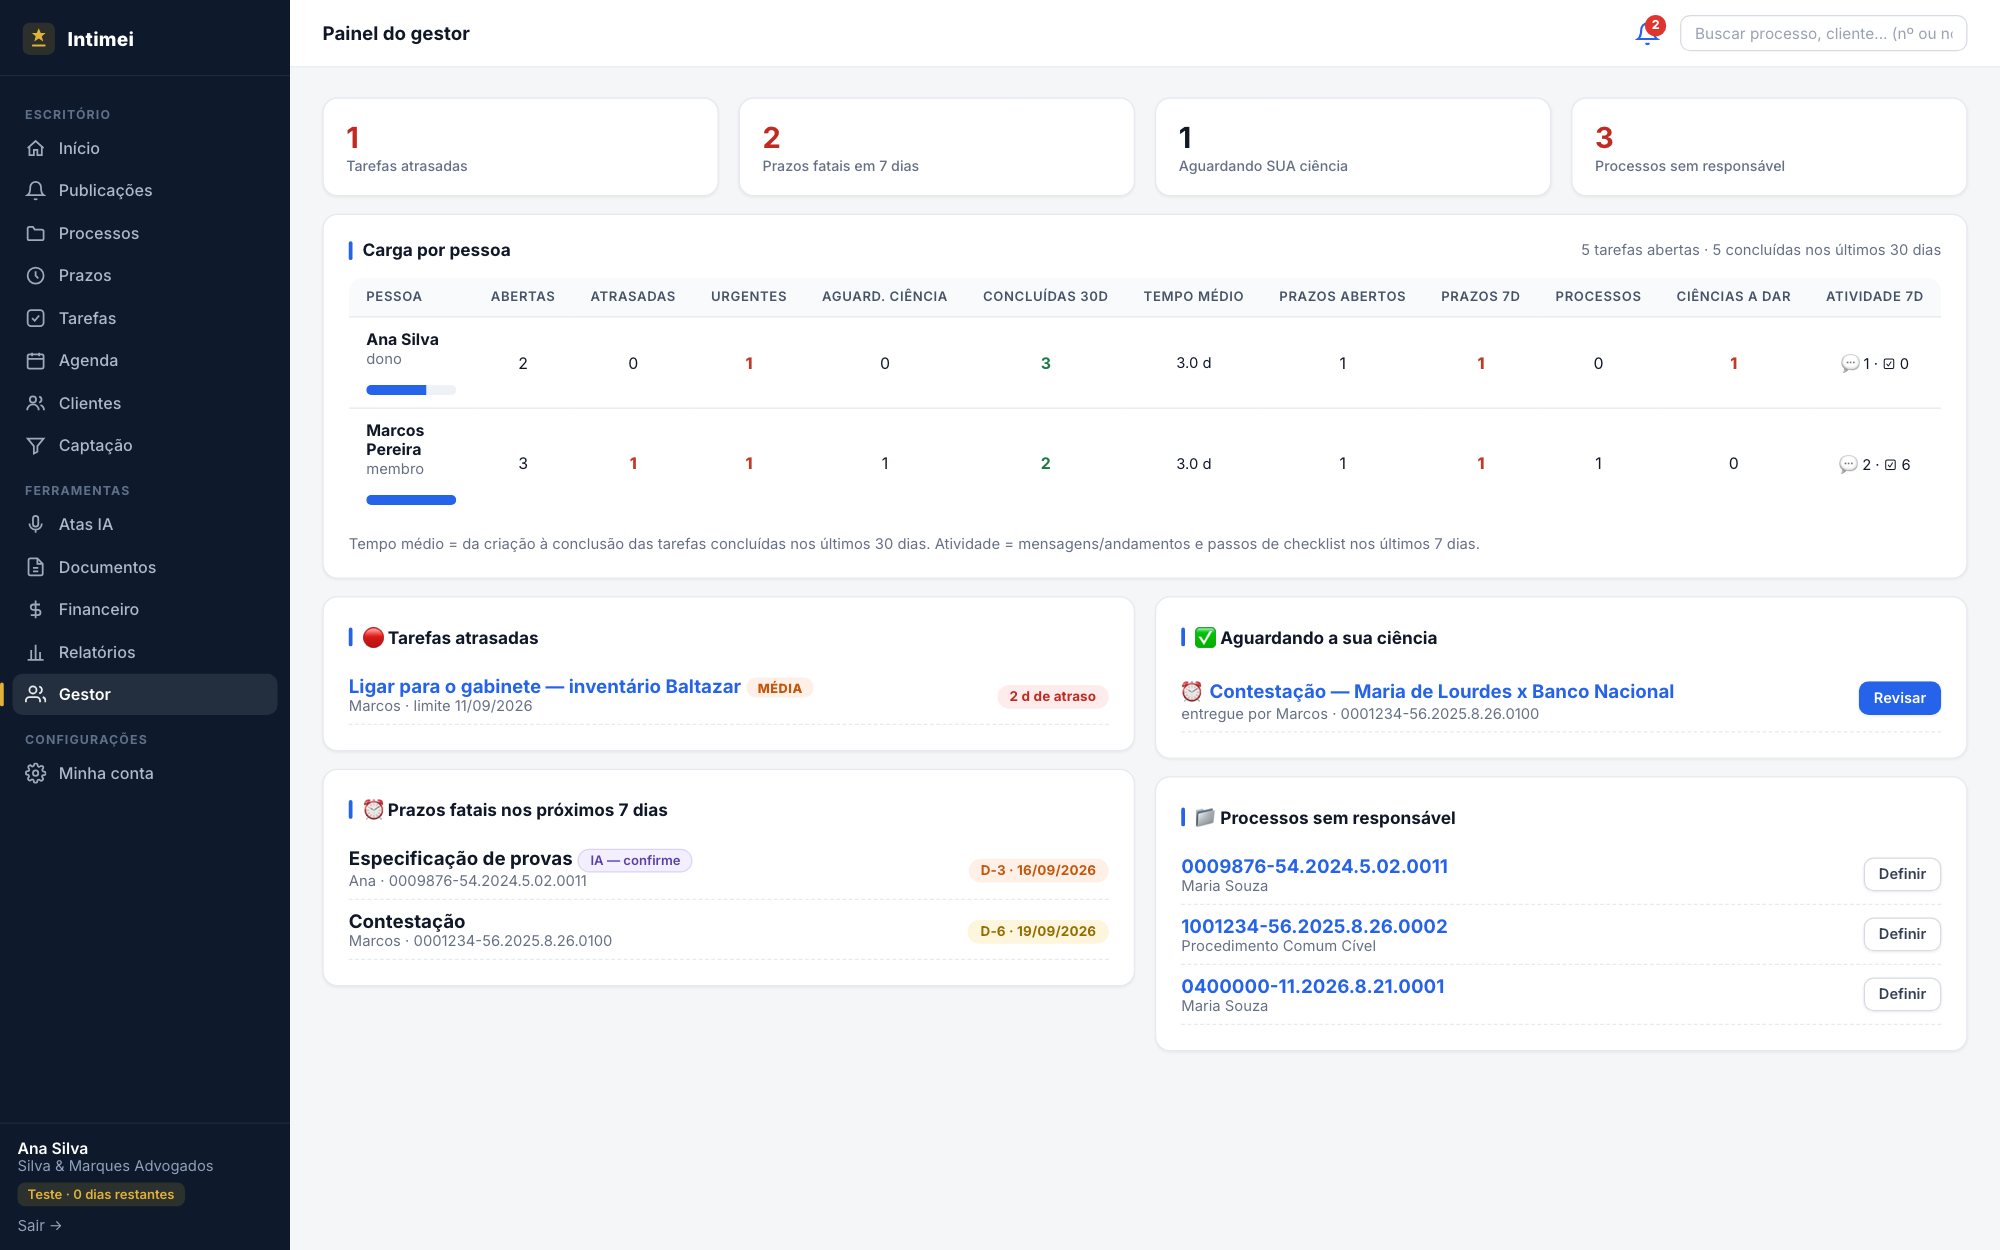This screenshot has height=1250, width=2000.
Task: Open the Tarefas atrasadas summary card
Action: pos(520,147)
